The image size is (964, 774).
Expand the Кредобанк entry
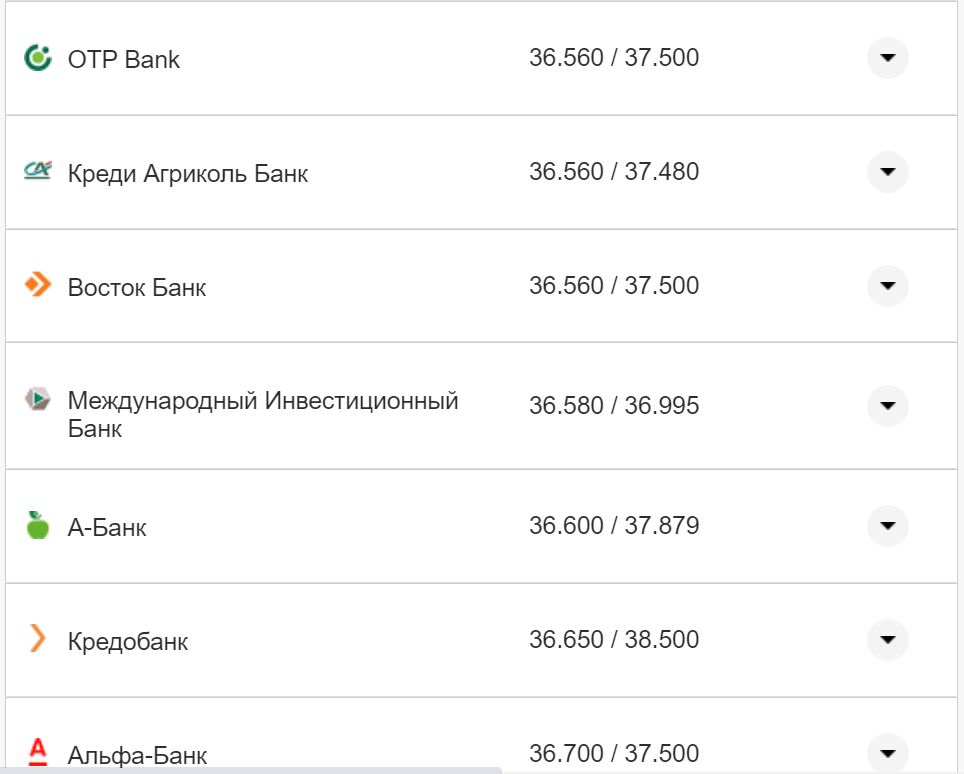pyautogui.click(x=887, y=640)
